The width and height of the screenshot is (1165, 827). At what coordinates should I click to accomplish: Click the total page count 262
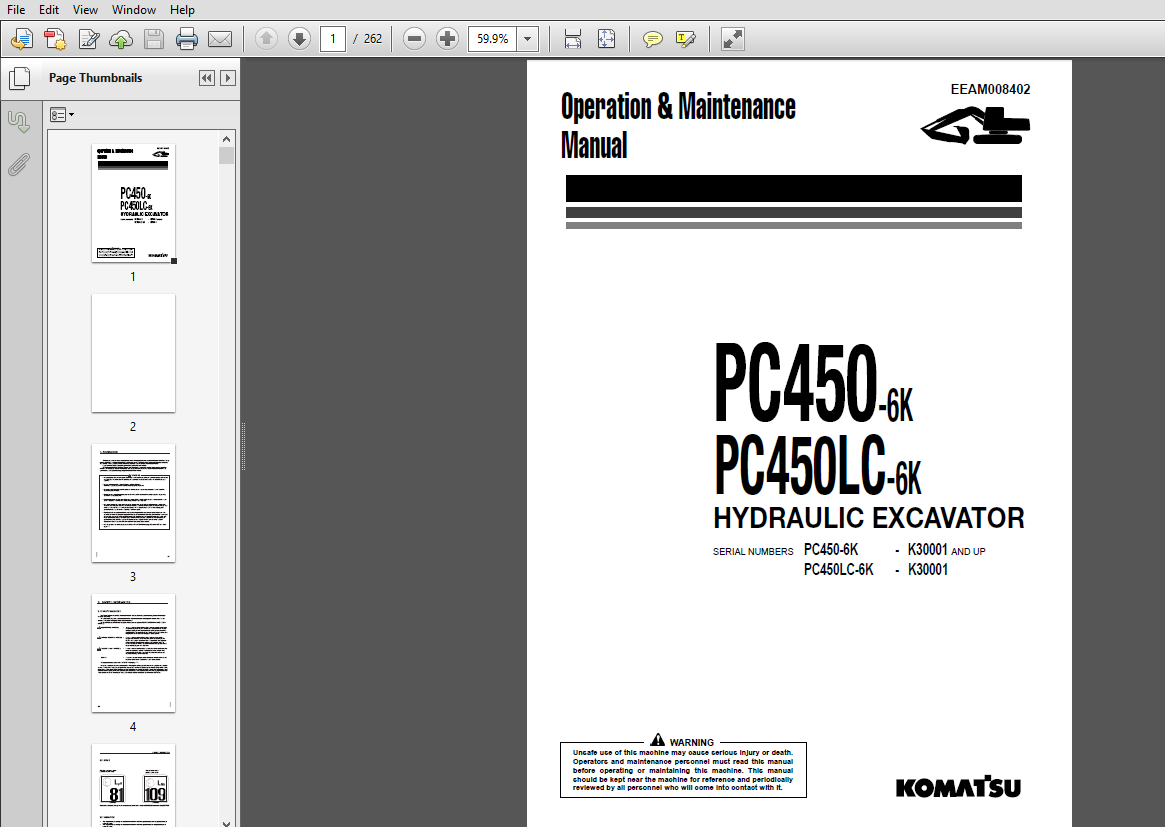tap(373, 39)
